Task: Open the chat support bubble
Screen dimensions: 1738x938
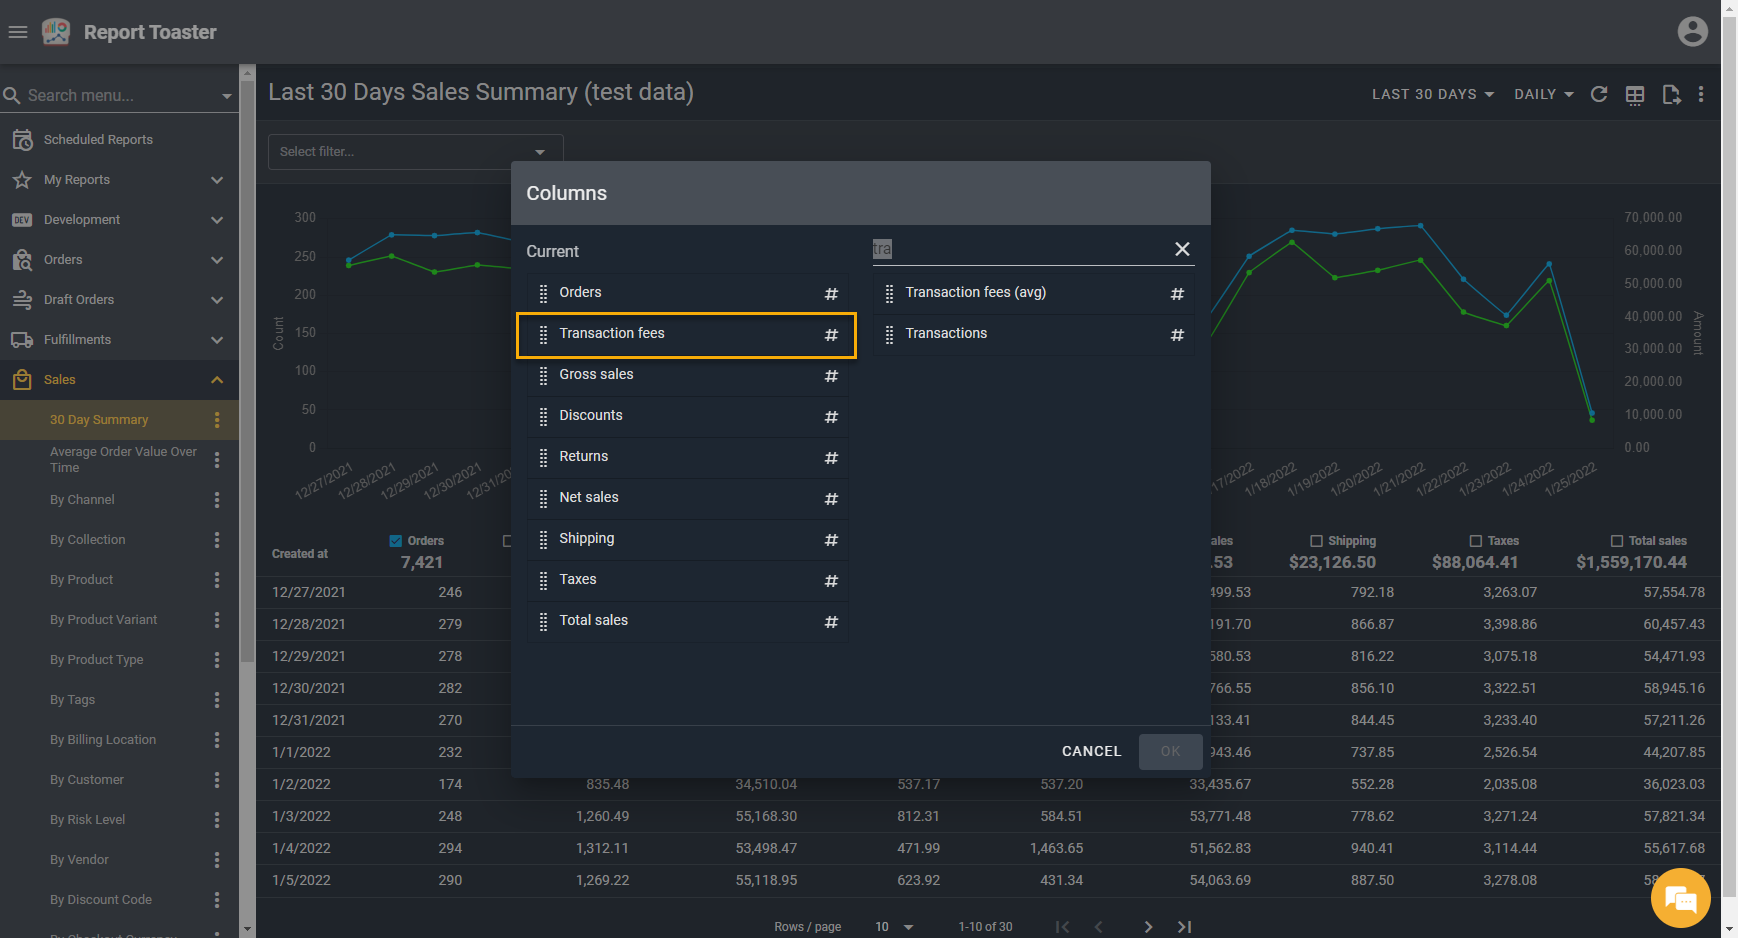Action: pyautogui.click(x=1680, y=899)
